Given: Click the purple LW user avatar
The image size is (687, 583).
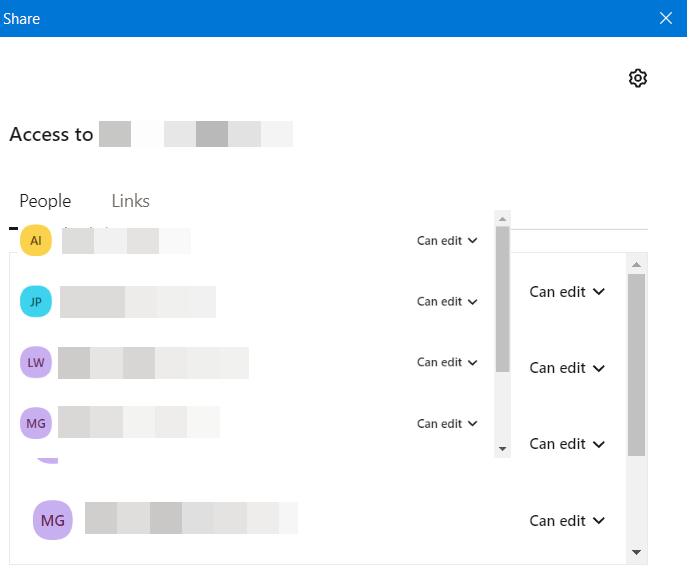Looking at the screenshot, I should (36, 362).
